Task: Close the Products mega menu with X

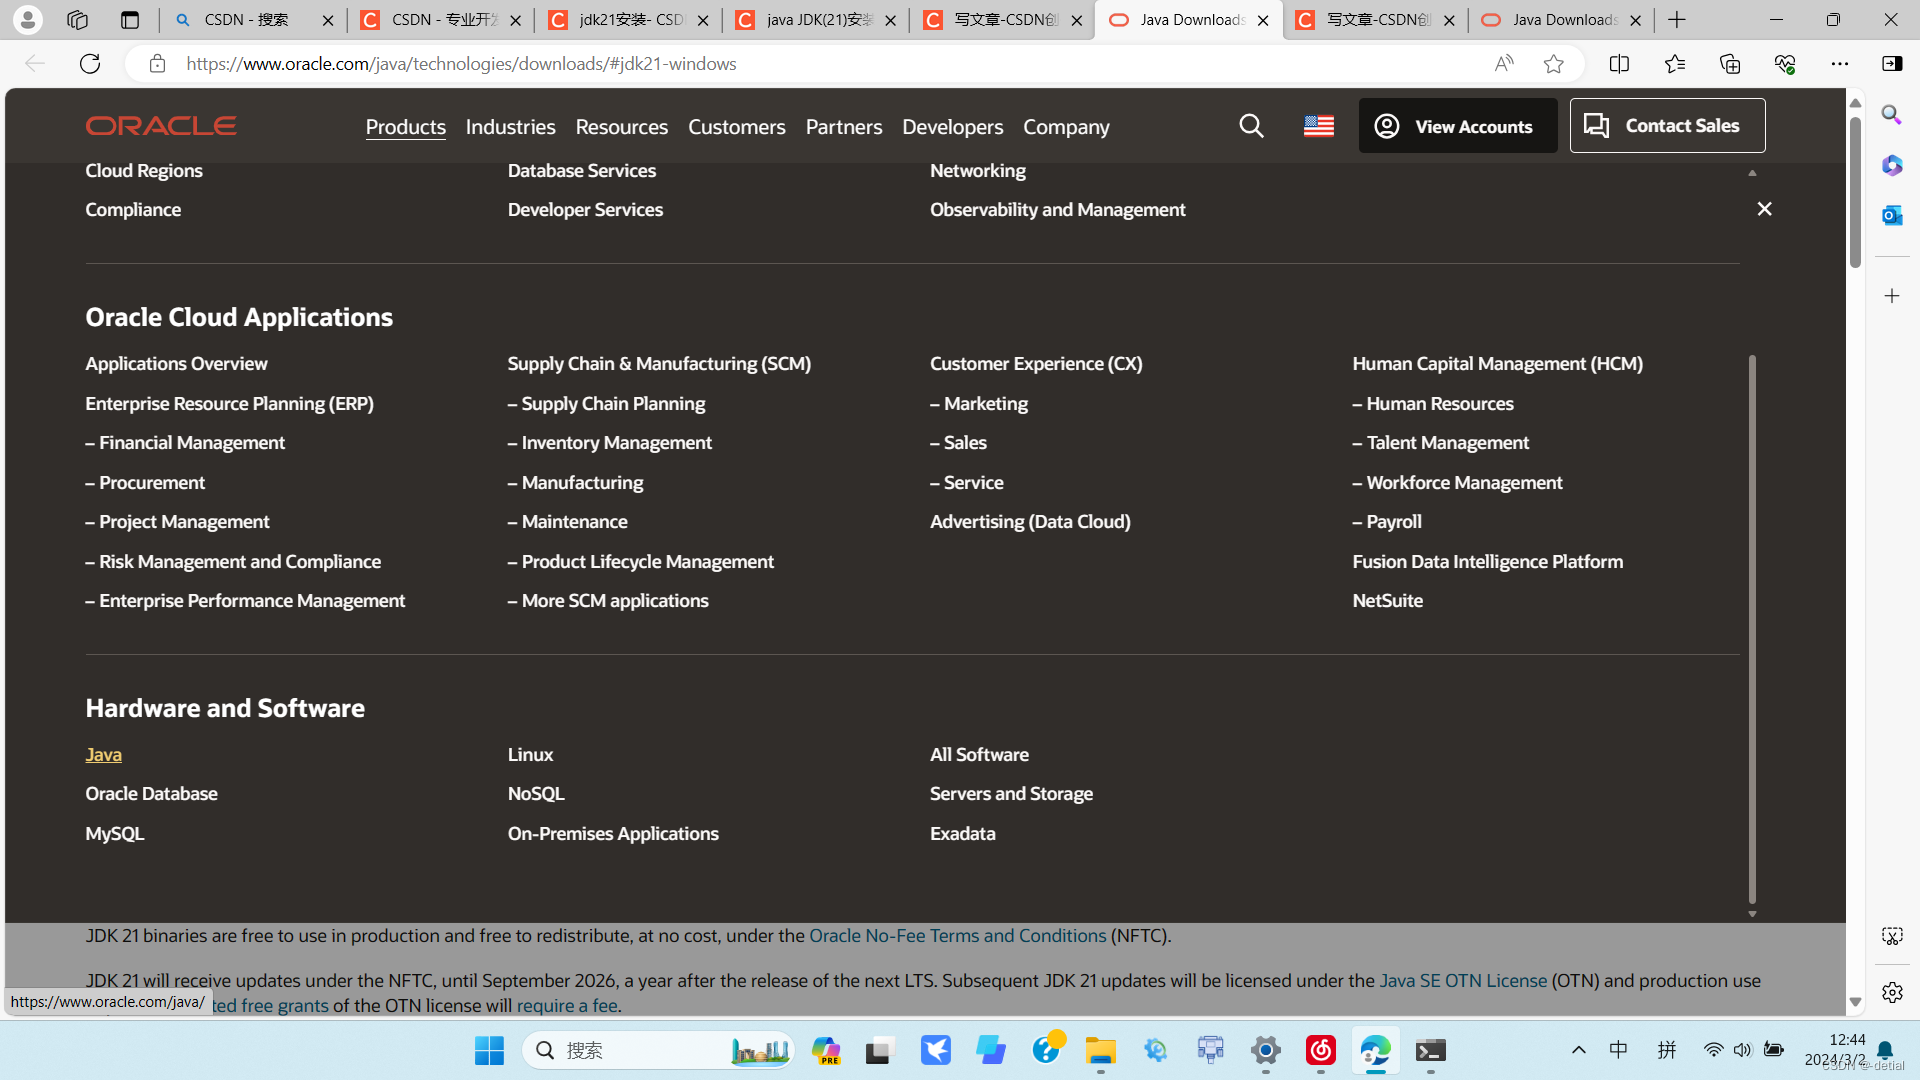Action: pos(1764,209)
